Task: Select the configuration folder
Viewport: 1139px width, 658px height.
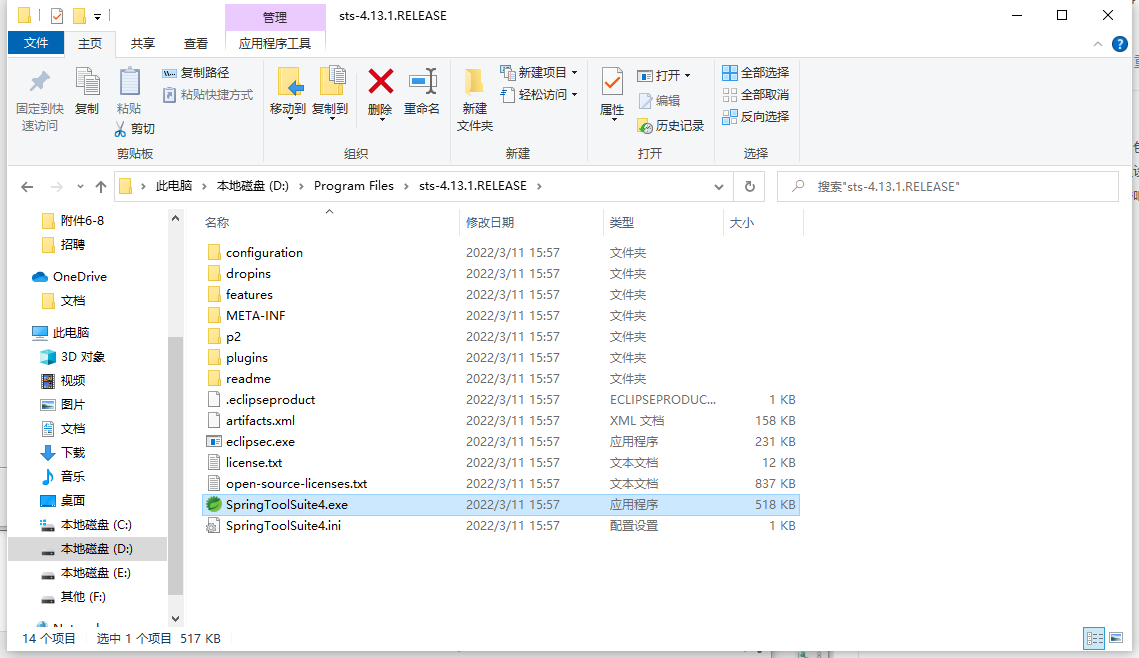Action: tap(500, 253)
